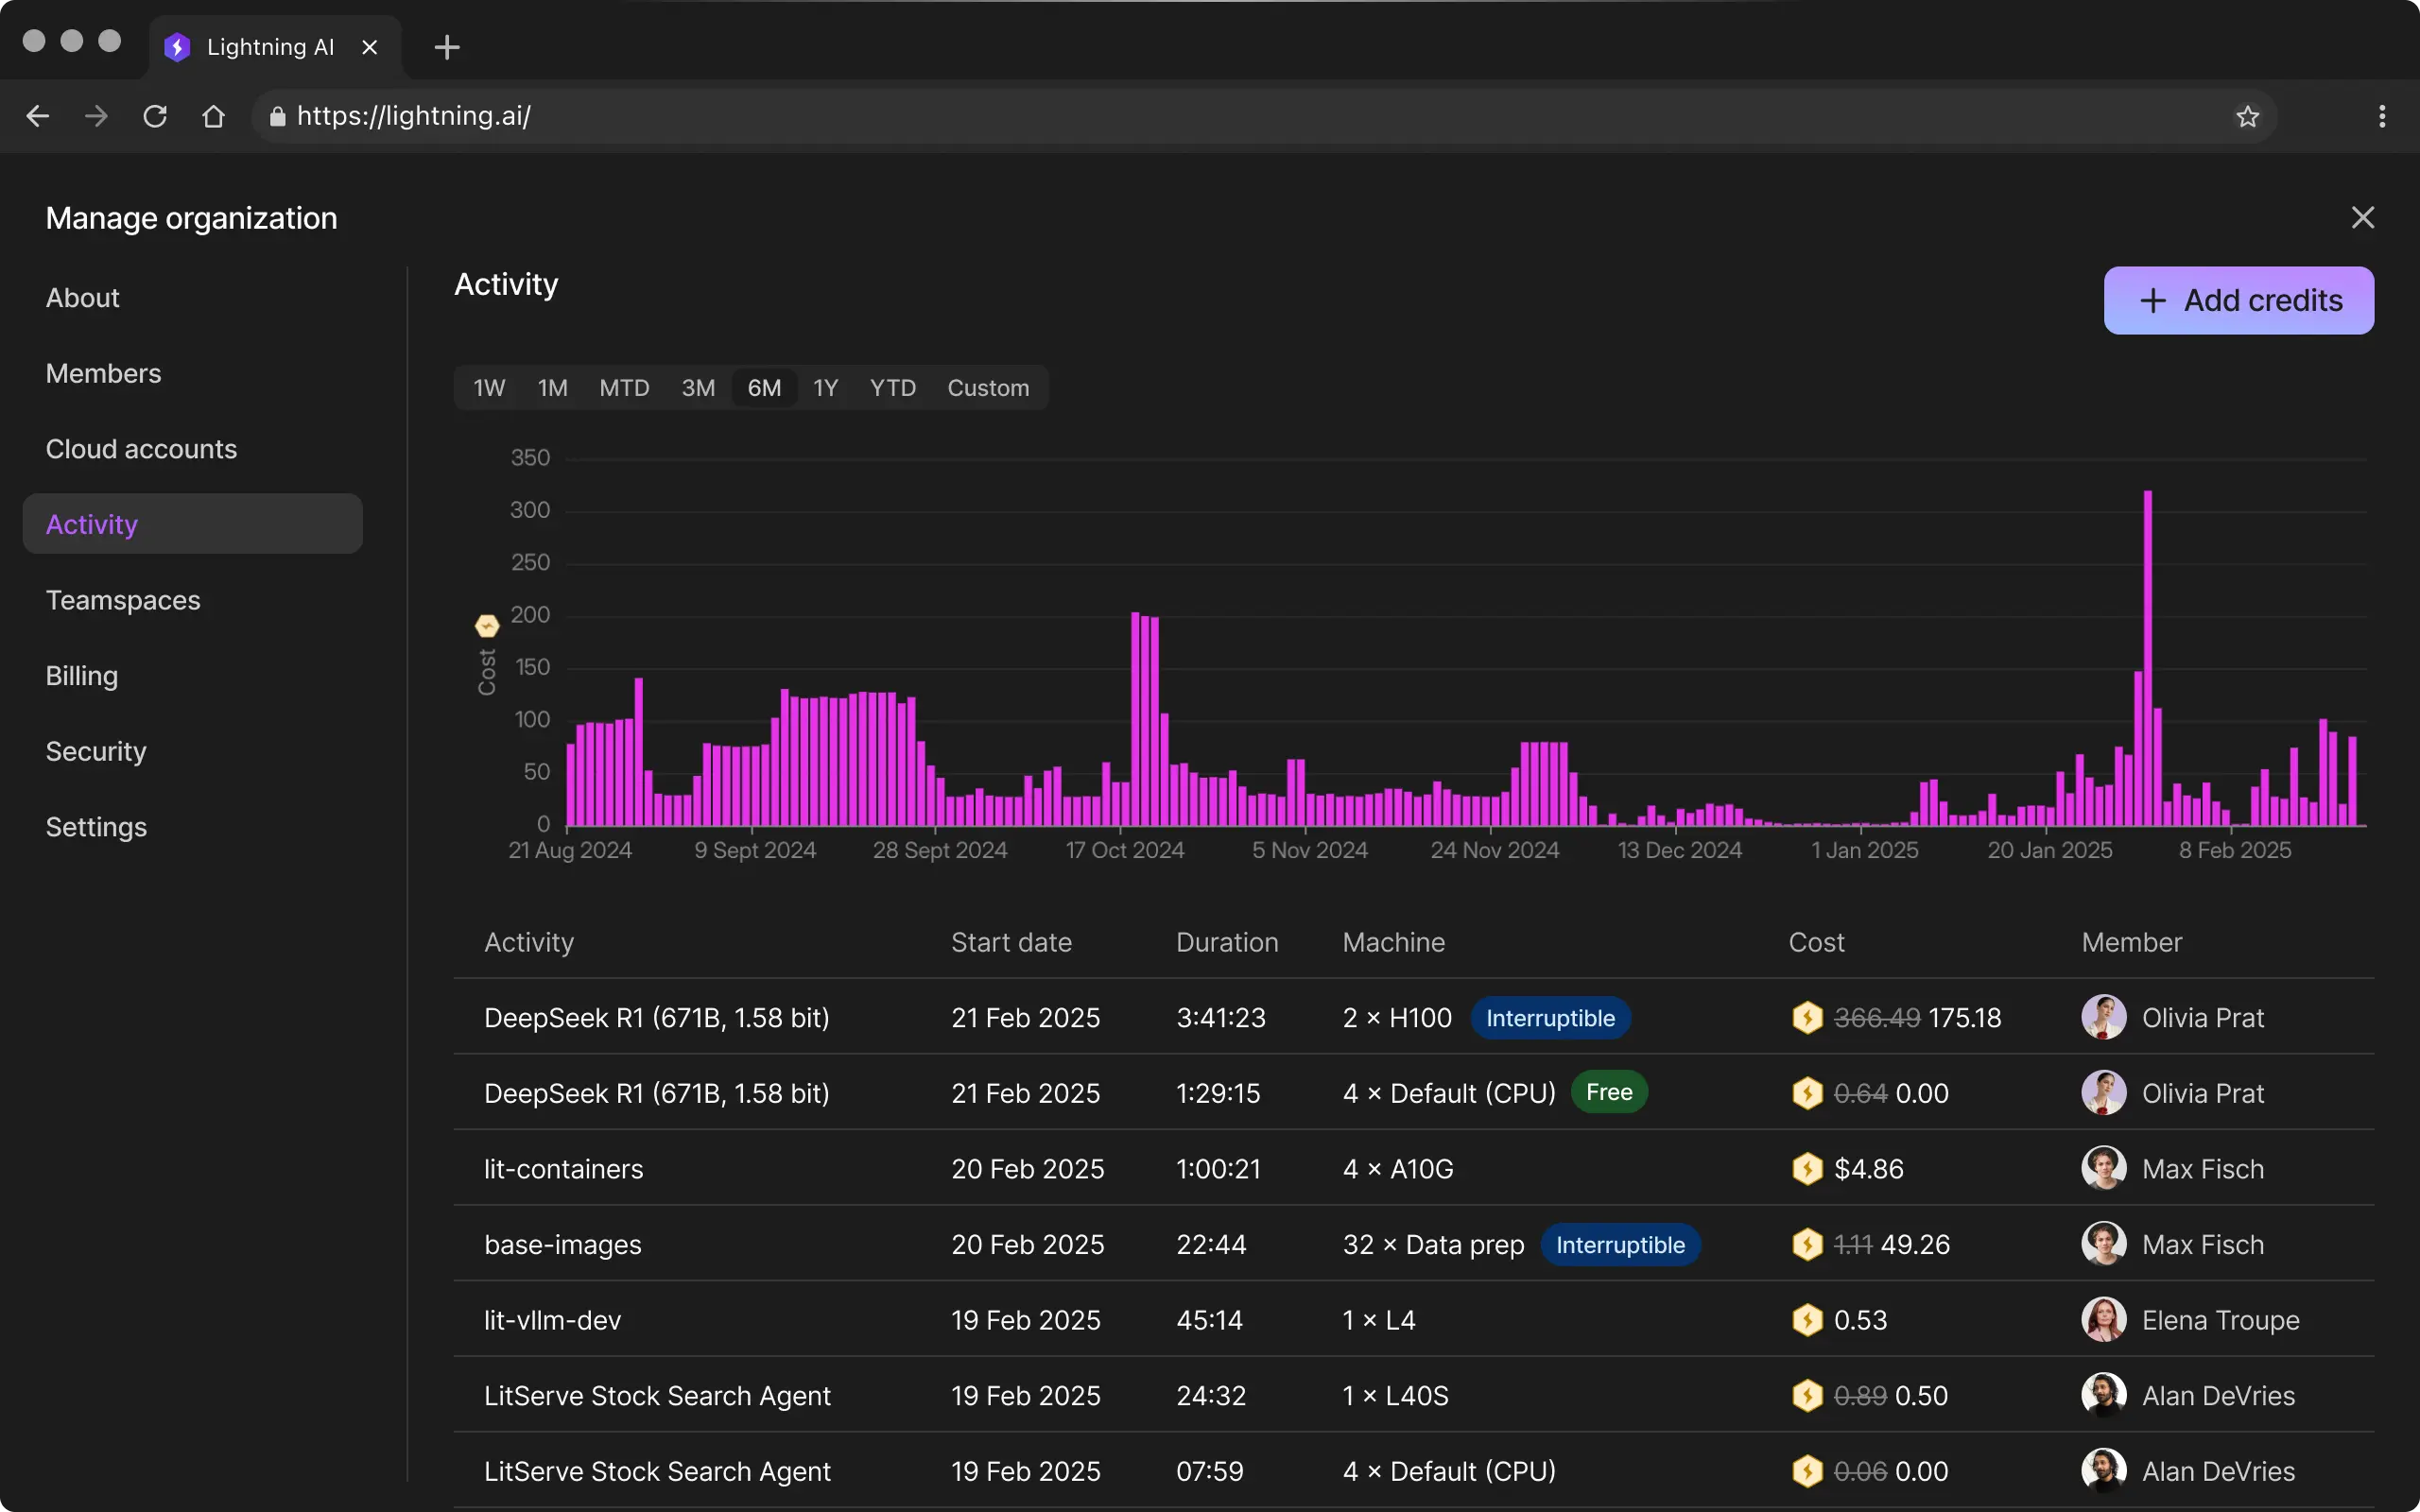Open the 24:32 LitServe Stock Search Agent
The image size is (2420, 1512).
pyautogui.click(x=657, y=1396)
